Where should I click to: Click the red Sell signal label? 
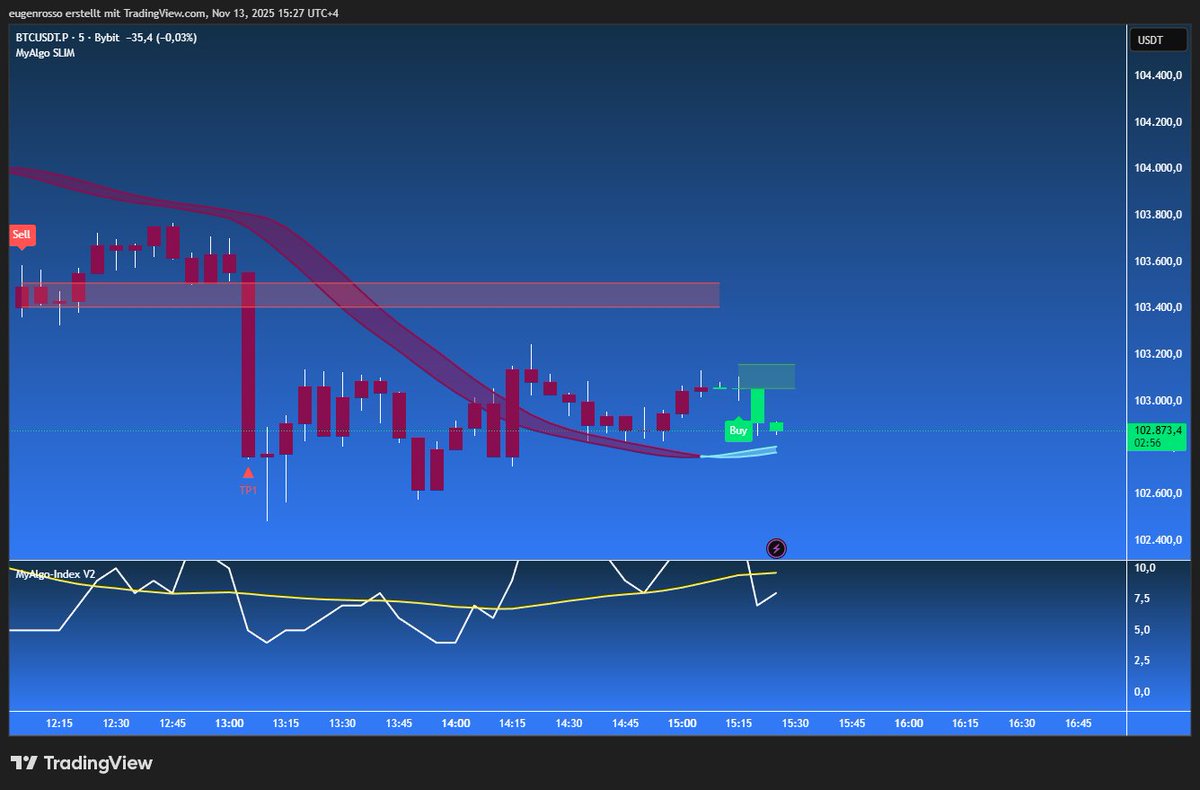(x=22, y=235)
